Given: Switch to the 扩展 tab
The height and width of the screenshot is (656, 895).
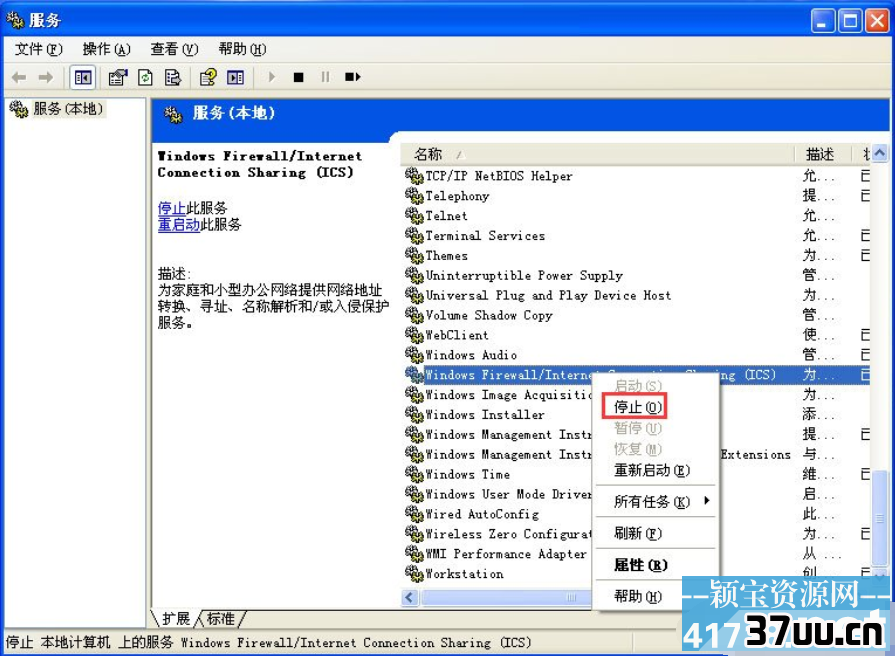Looking at the screenshot, I should pos(176,619).
